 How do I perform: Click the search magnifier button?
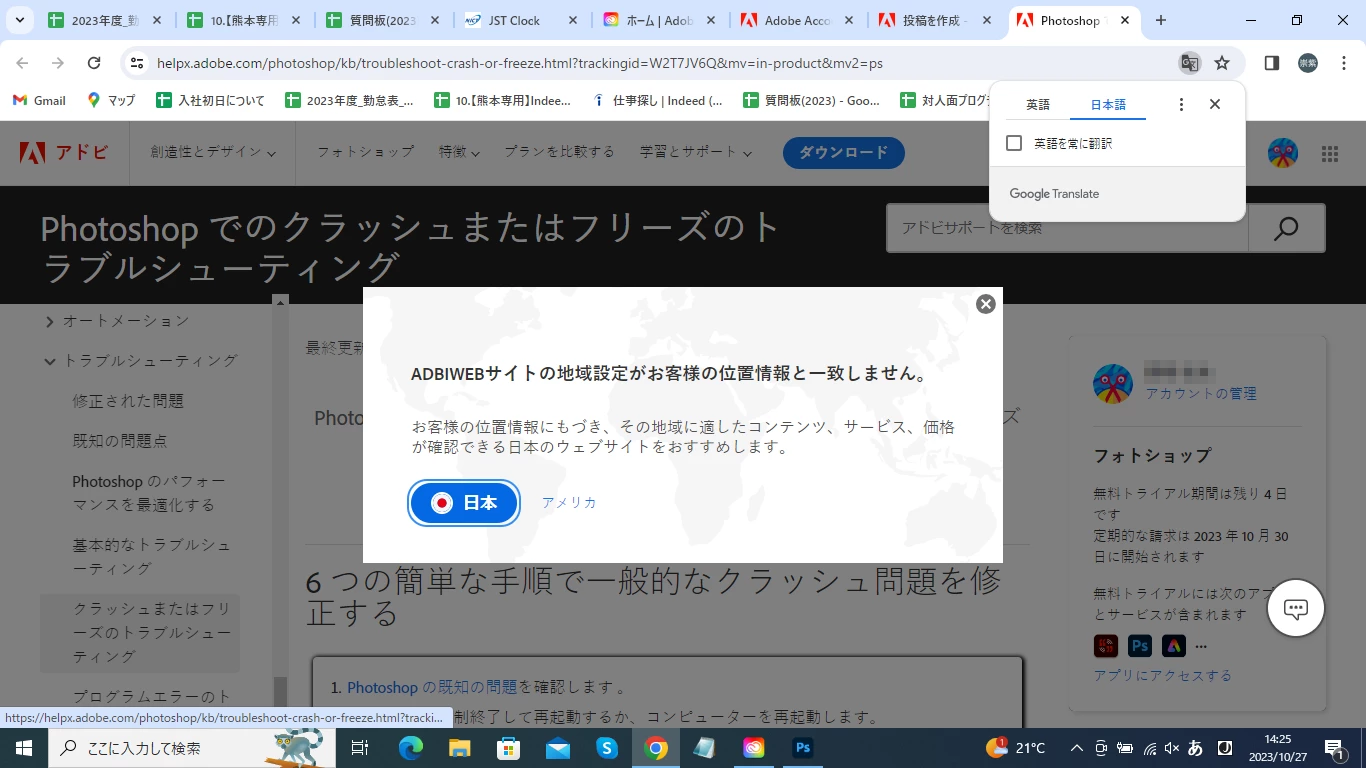coord(1287,228)
